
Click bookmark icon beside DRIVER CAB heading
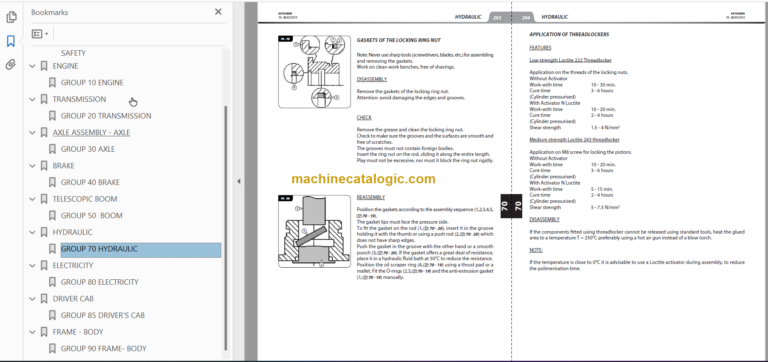(44, 299)
